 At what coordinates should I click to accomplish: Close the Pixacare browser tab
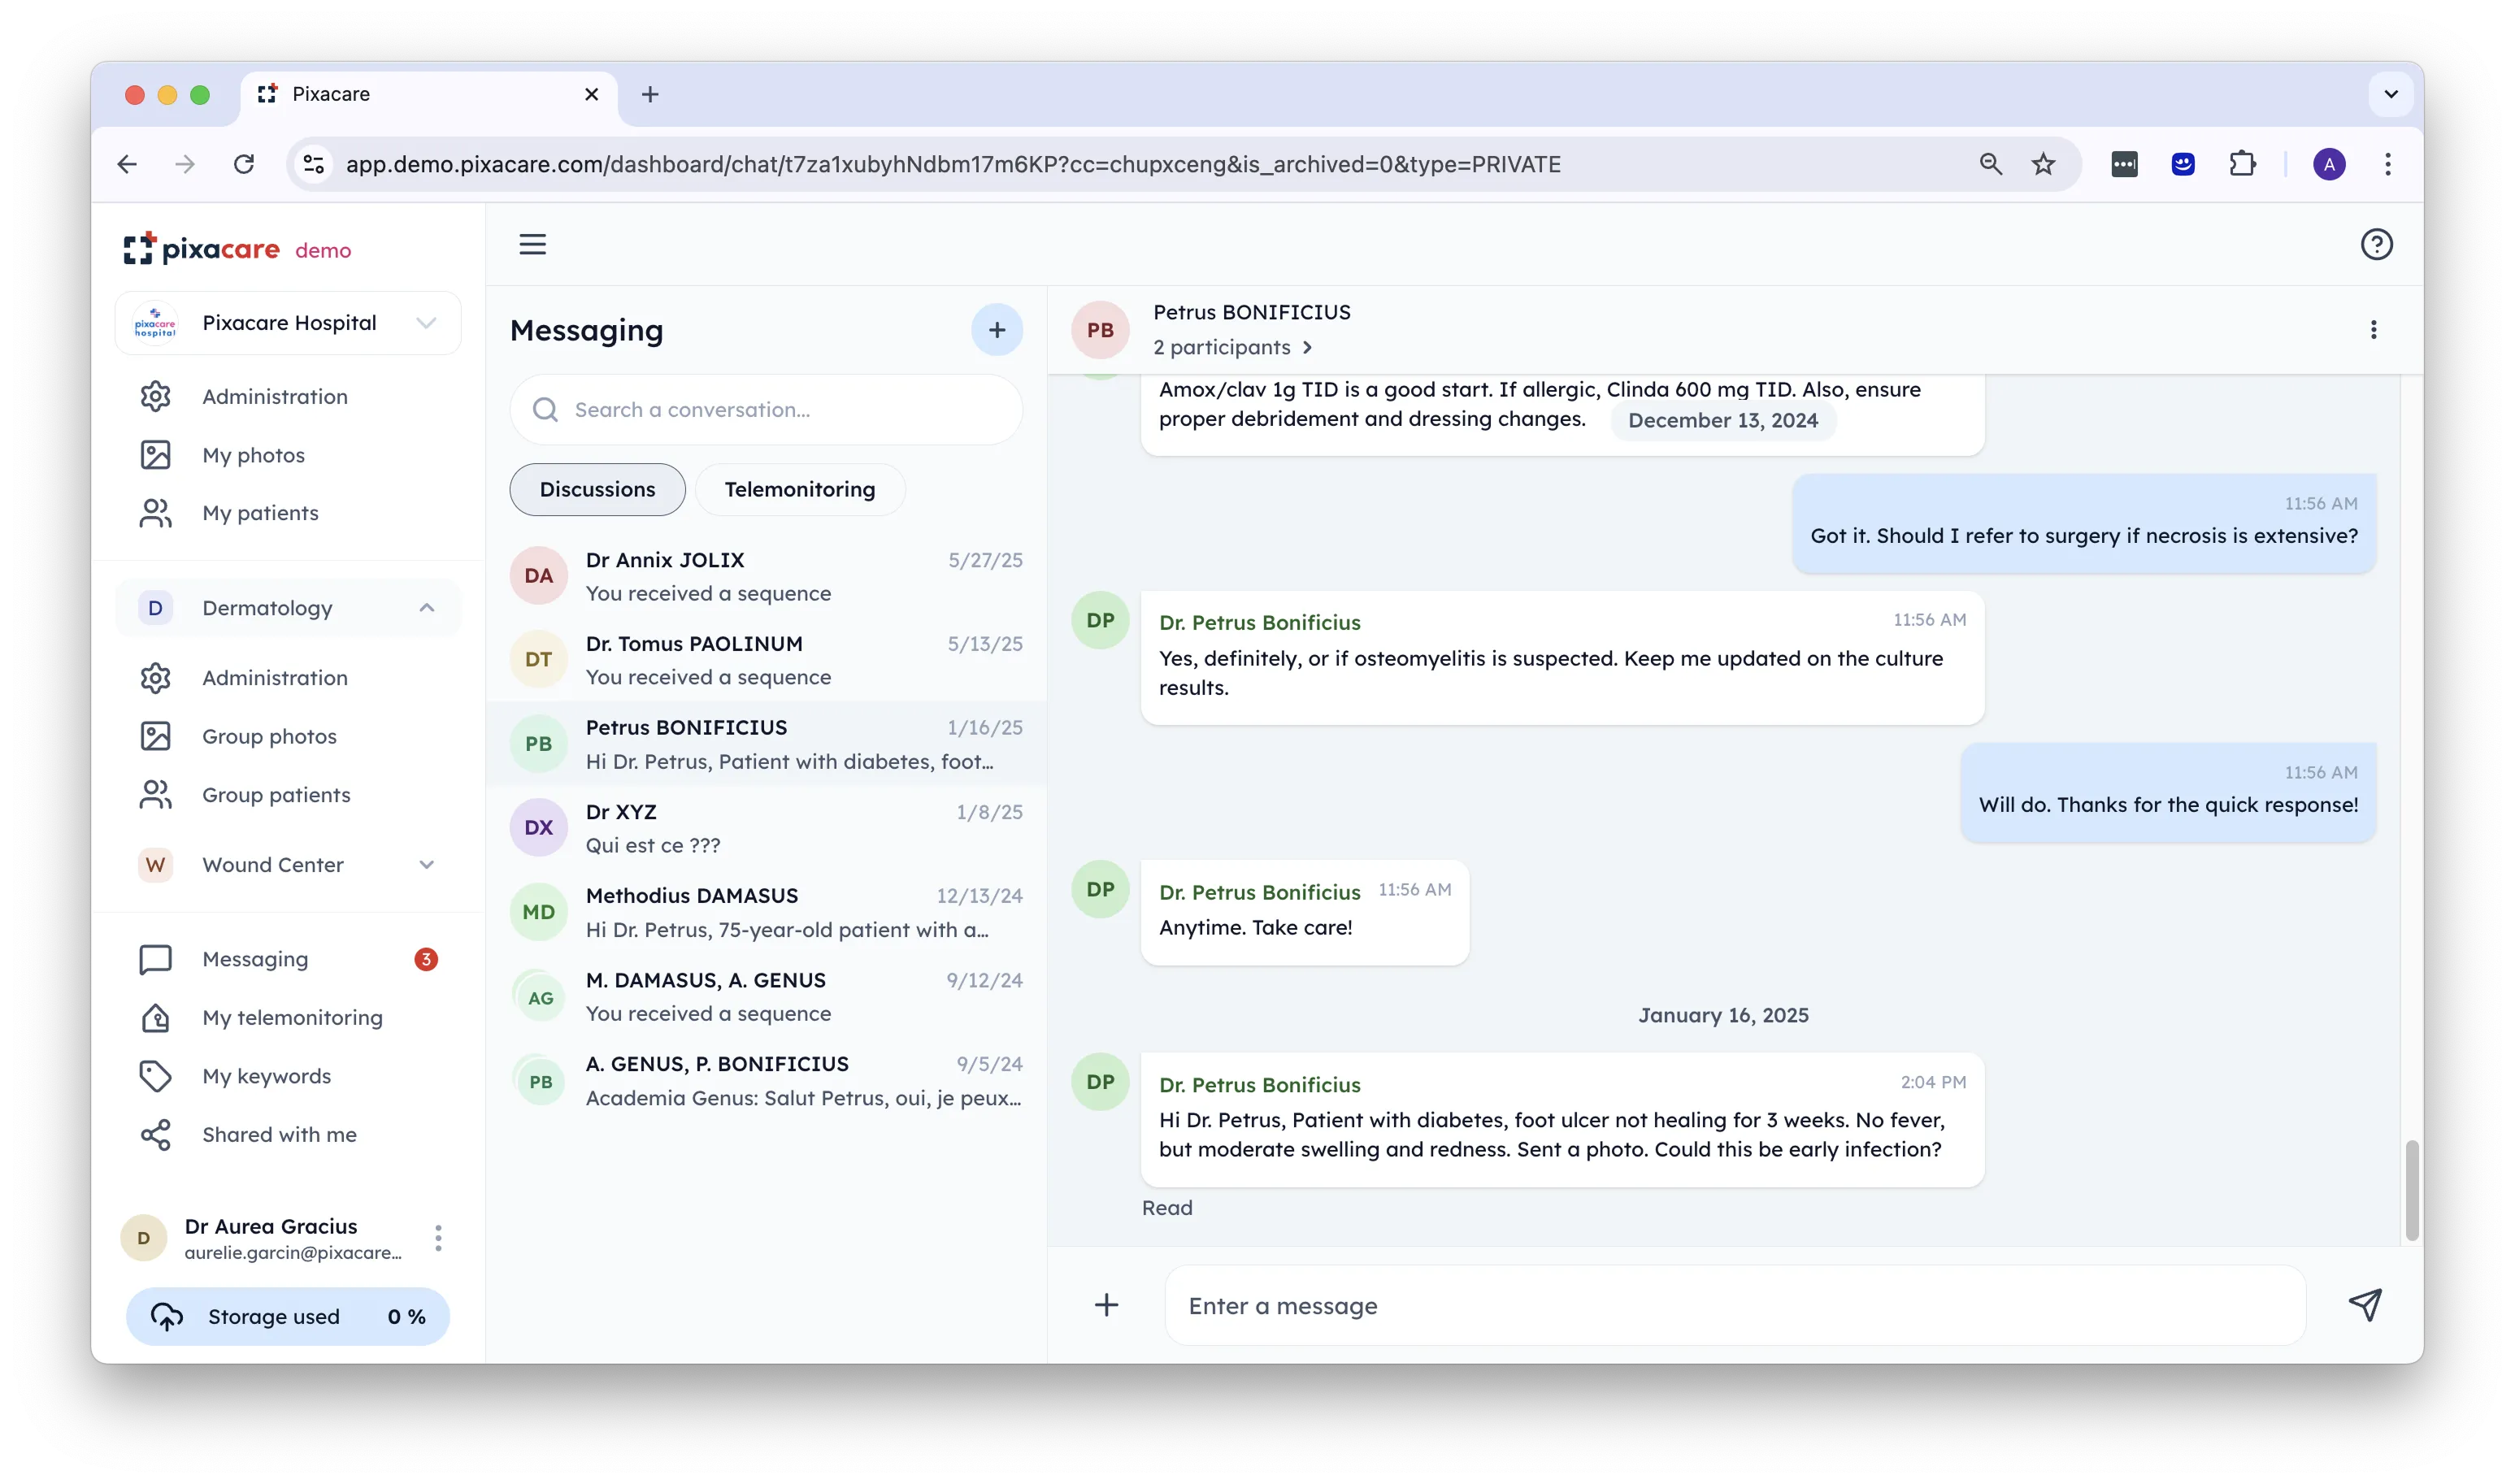(x=591, y=94)
